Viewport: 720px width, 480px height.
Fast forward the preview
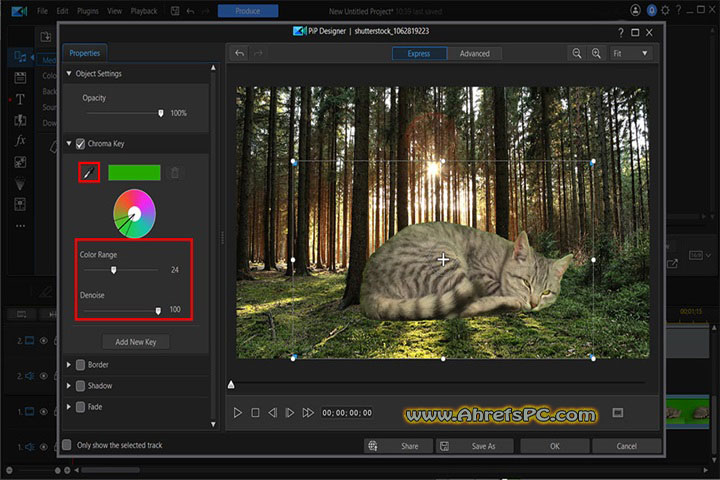pos(308,412)
